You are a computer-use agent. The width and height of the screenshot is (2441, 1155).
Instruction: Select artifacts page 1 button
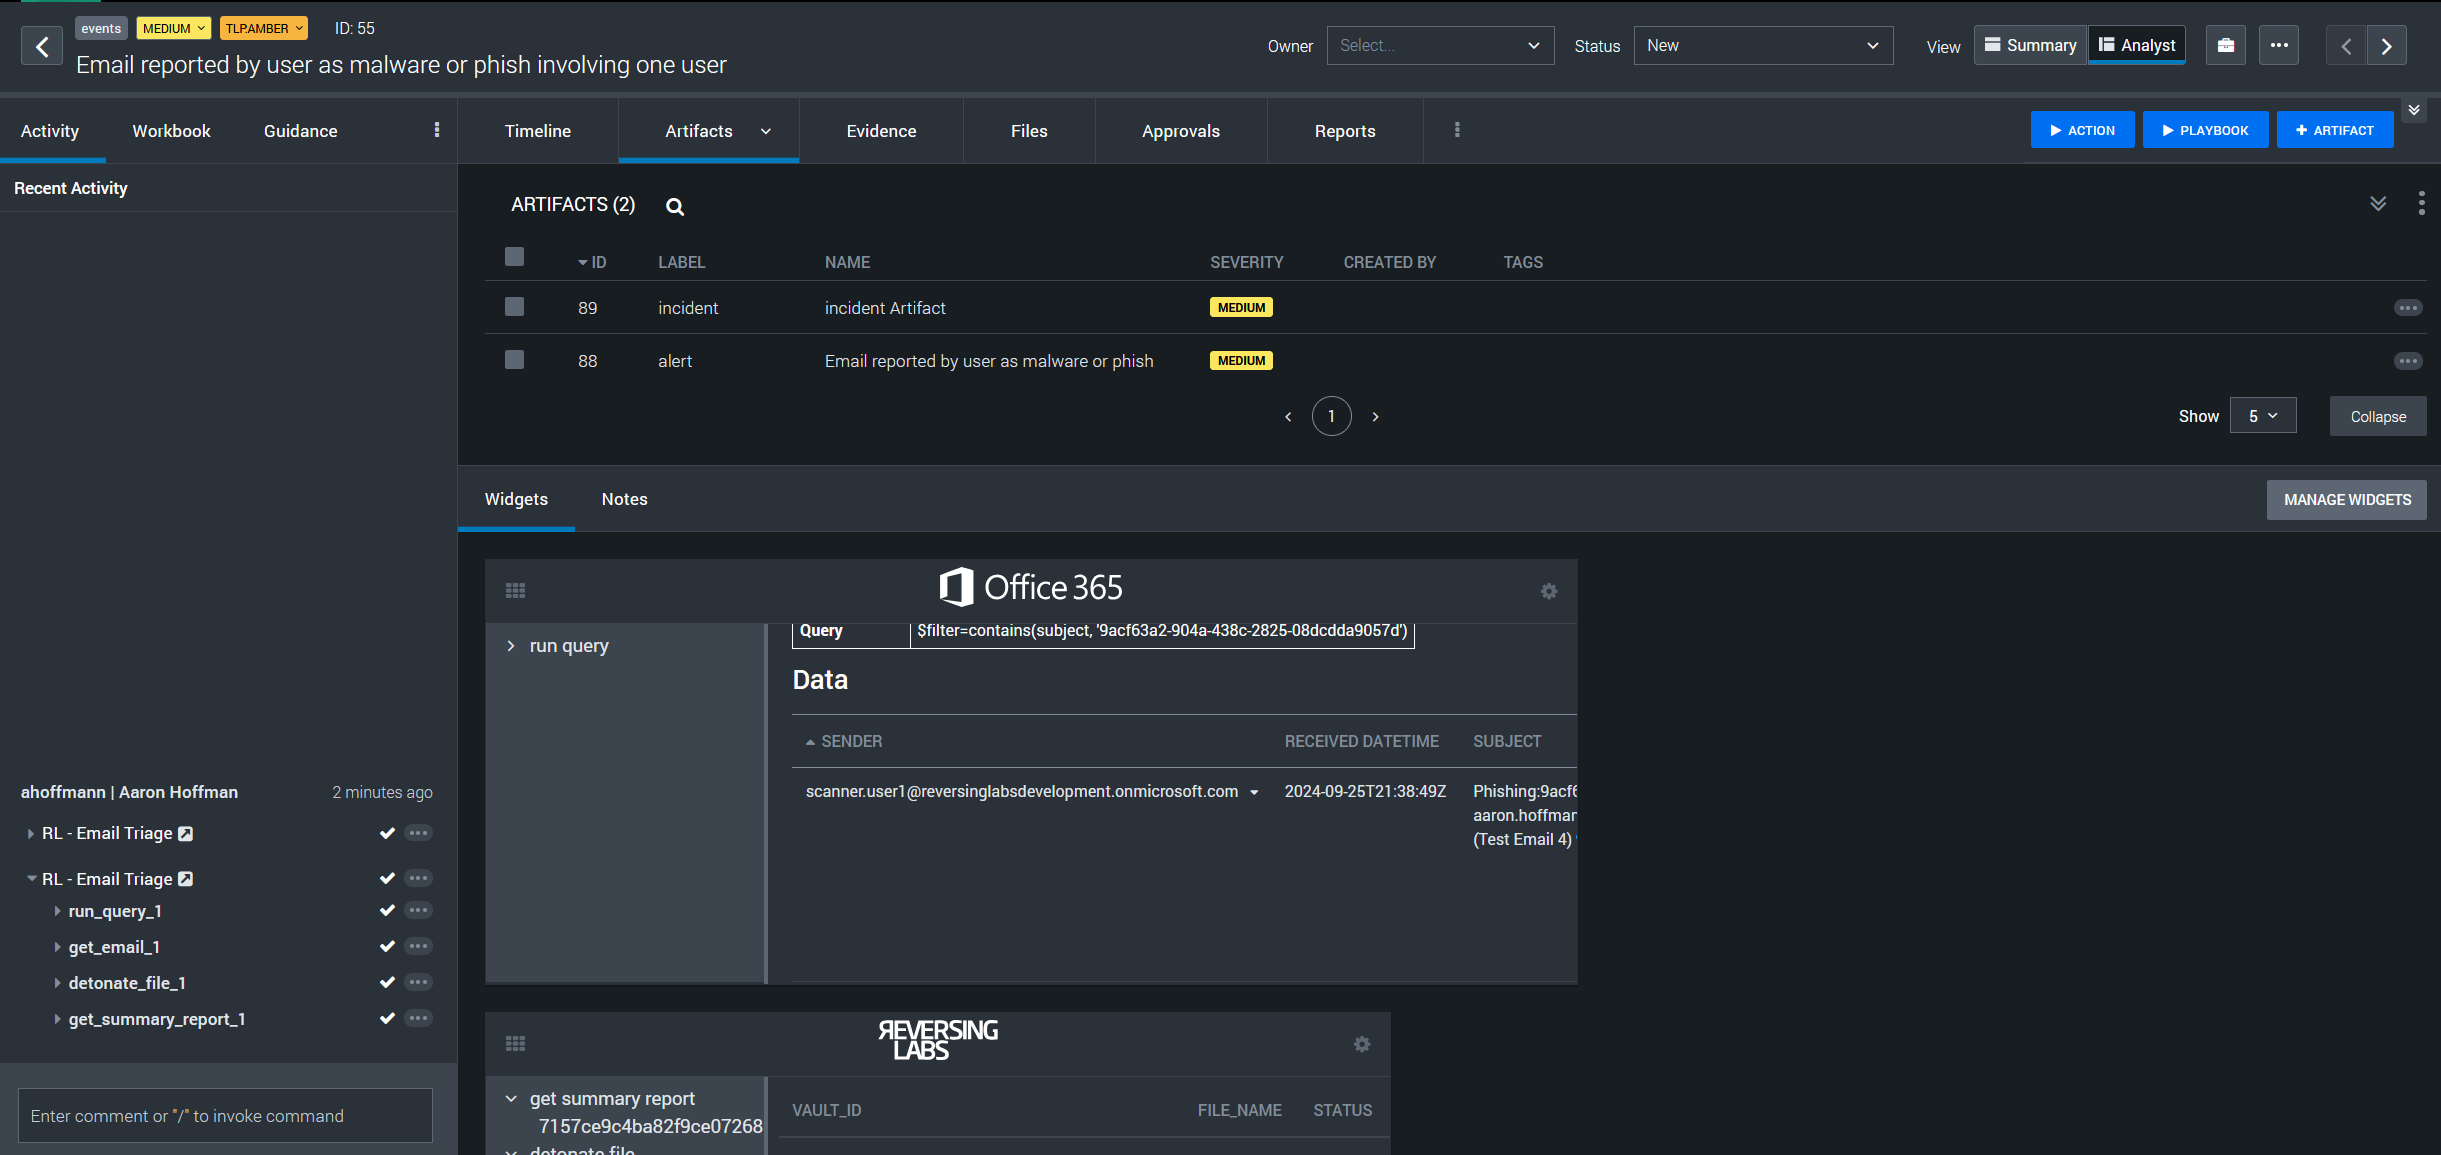click(1331, 417)
